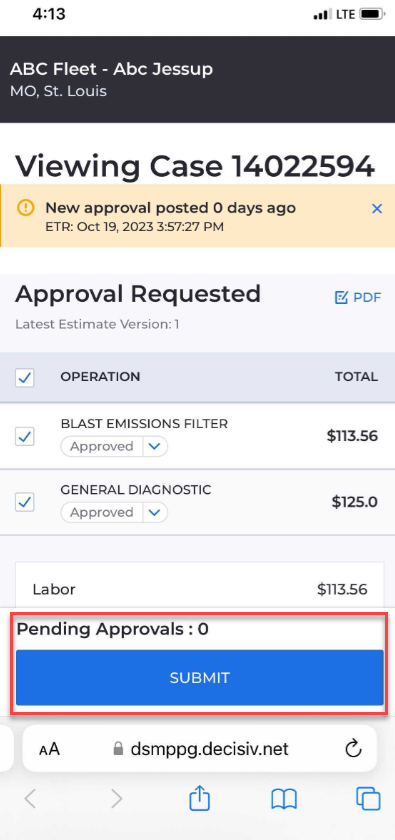Open the AA reader text options
This screenshot has width=395, height=840.
[x=49, y=749]
